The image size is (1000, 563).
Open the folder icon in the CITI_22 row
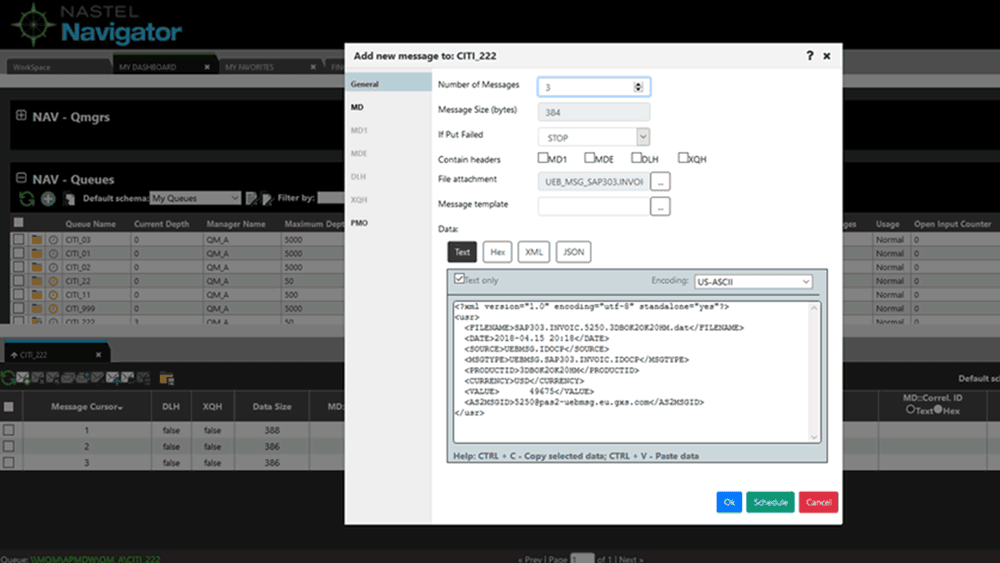[37, 281]
